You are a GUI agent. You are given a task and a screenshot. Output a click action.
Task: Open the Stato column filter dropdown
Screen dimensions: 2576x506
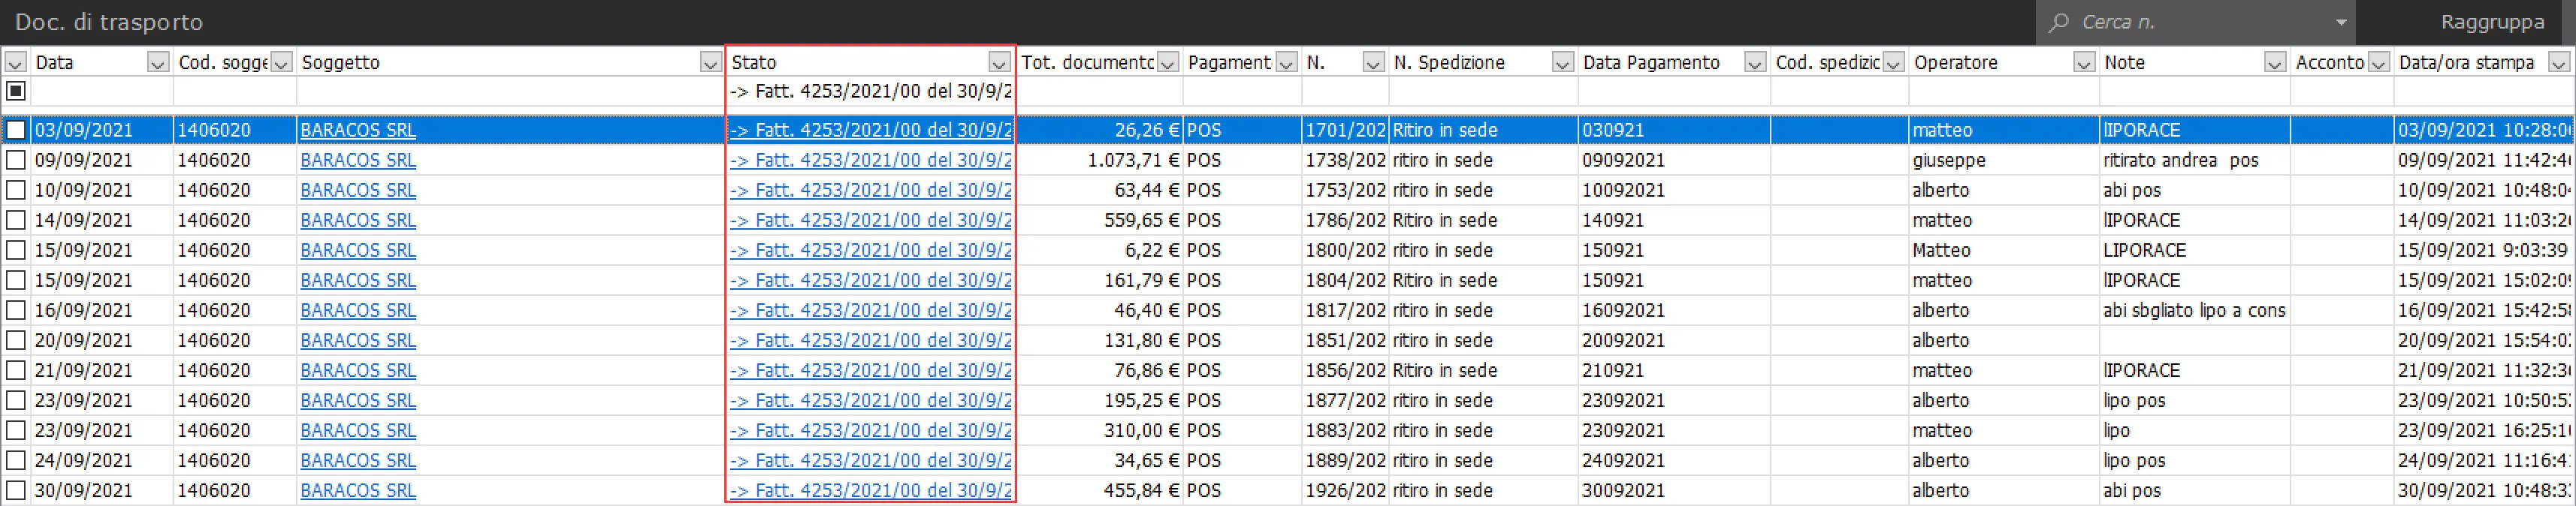[998, 62]
